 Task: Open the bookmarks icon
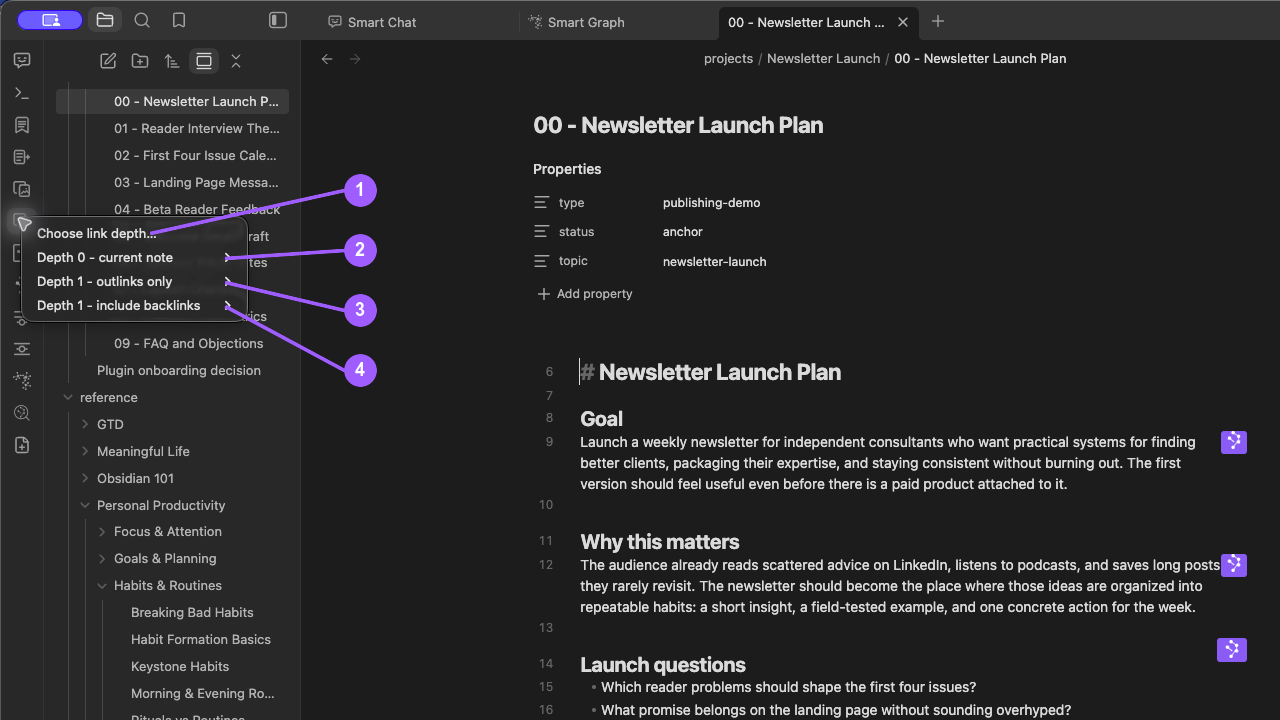179,20
